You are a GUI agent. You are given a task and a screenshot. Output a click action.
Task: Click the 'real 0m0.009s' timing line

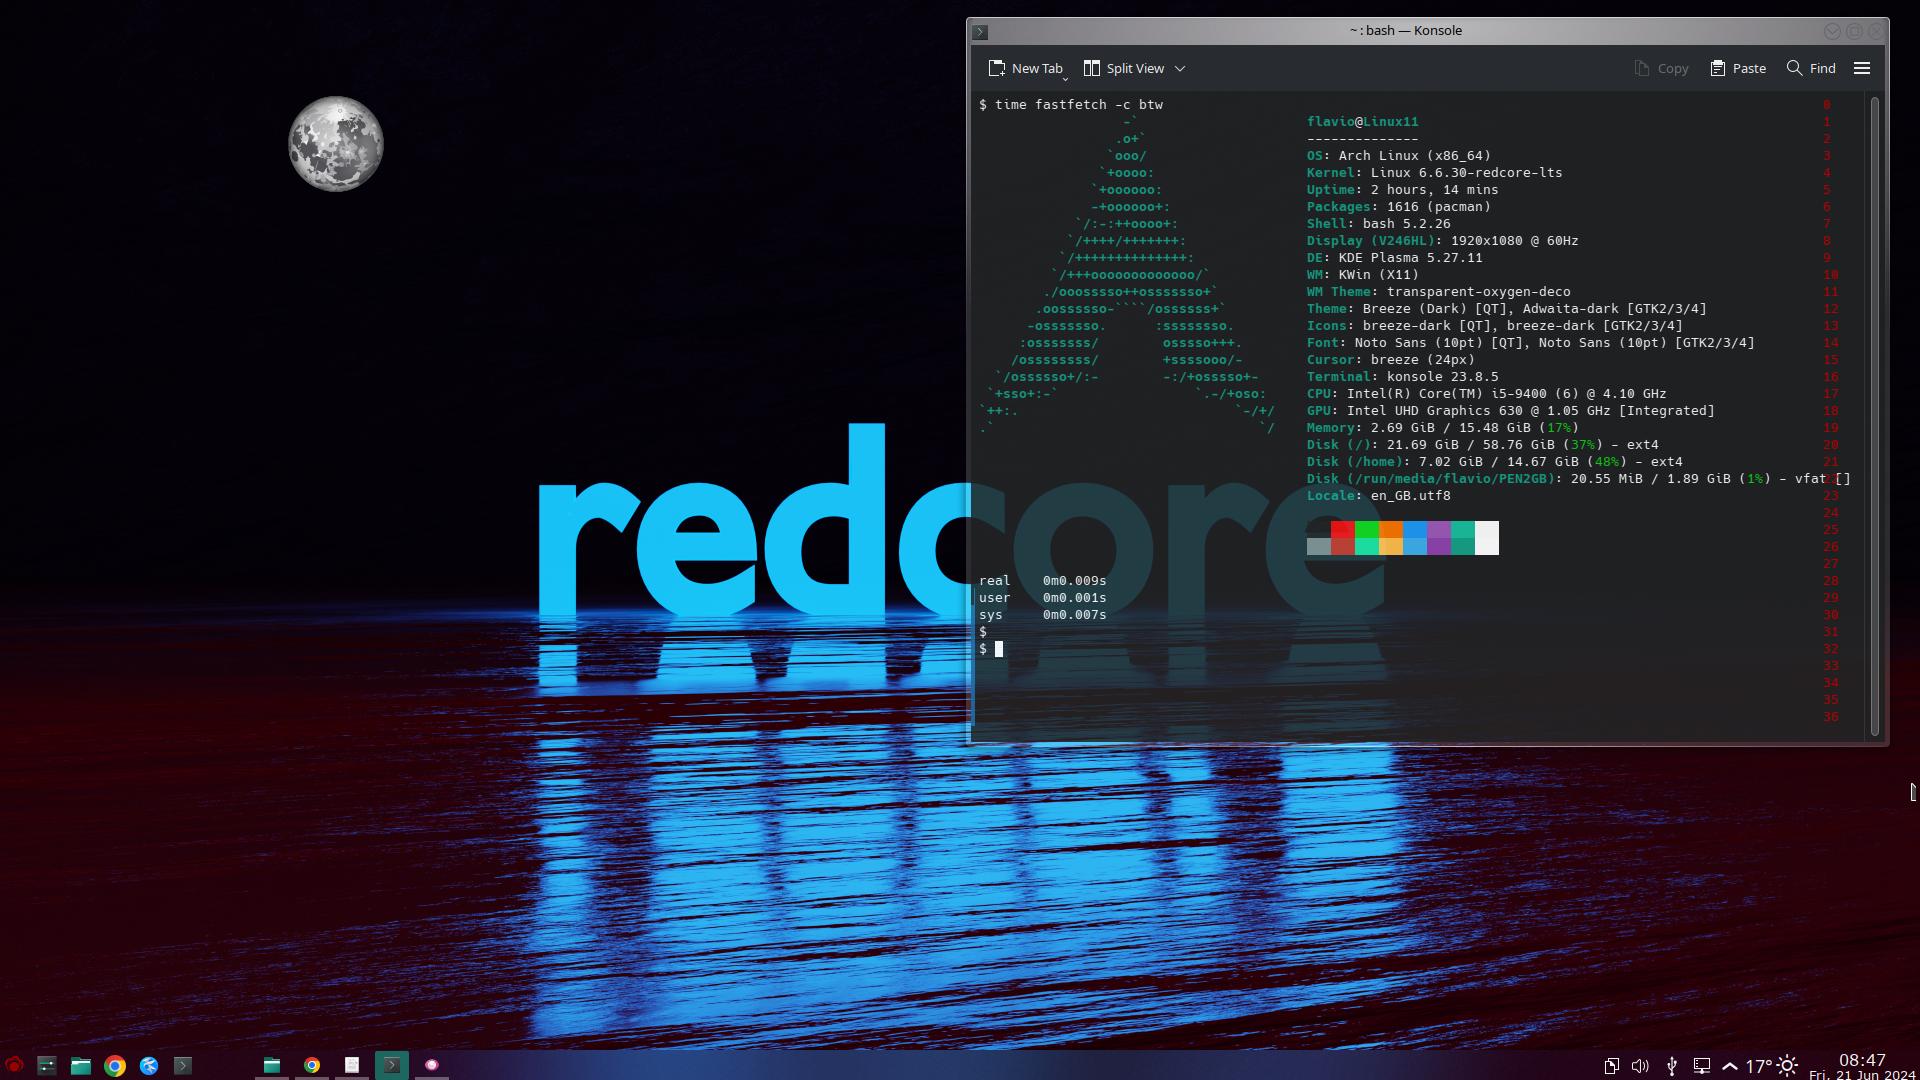[1043, 581]
